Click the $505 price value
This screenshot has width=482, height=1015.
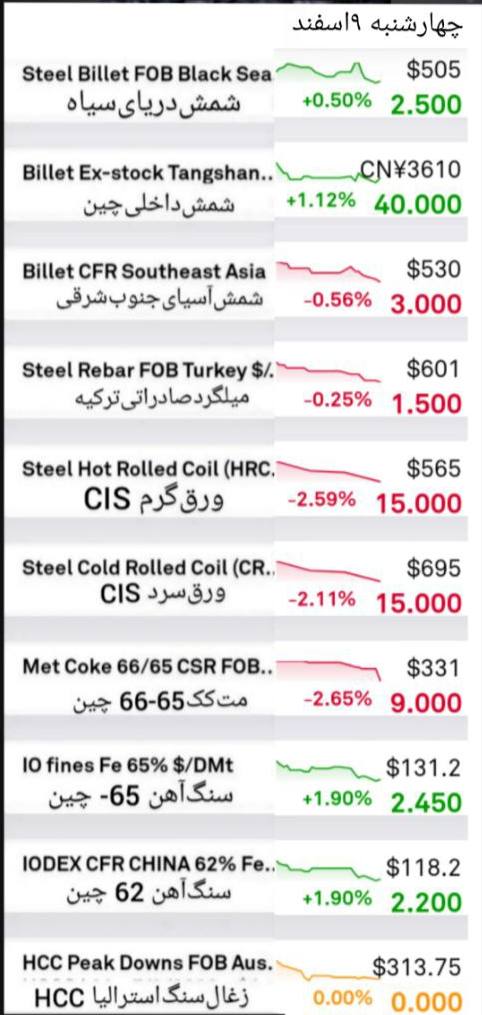click(433, 69)
